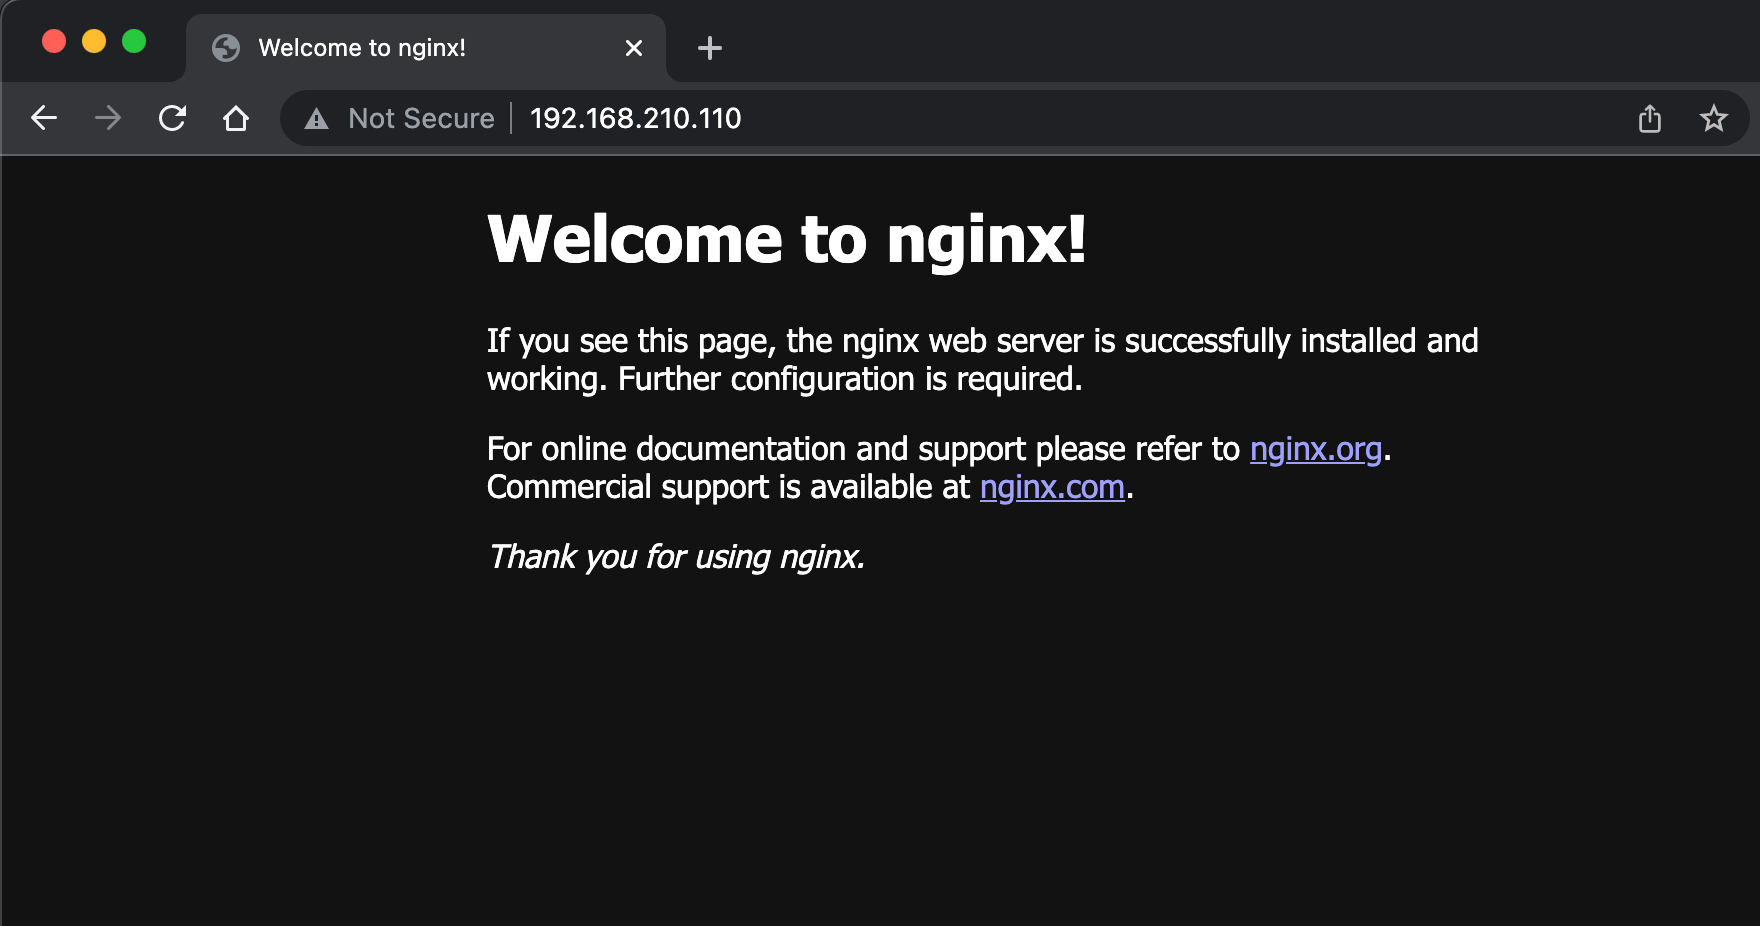Screen dimensions: 1760x926
Task: Open the nginx.org documentation link
Action: 1316,449
